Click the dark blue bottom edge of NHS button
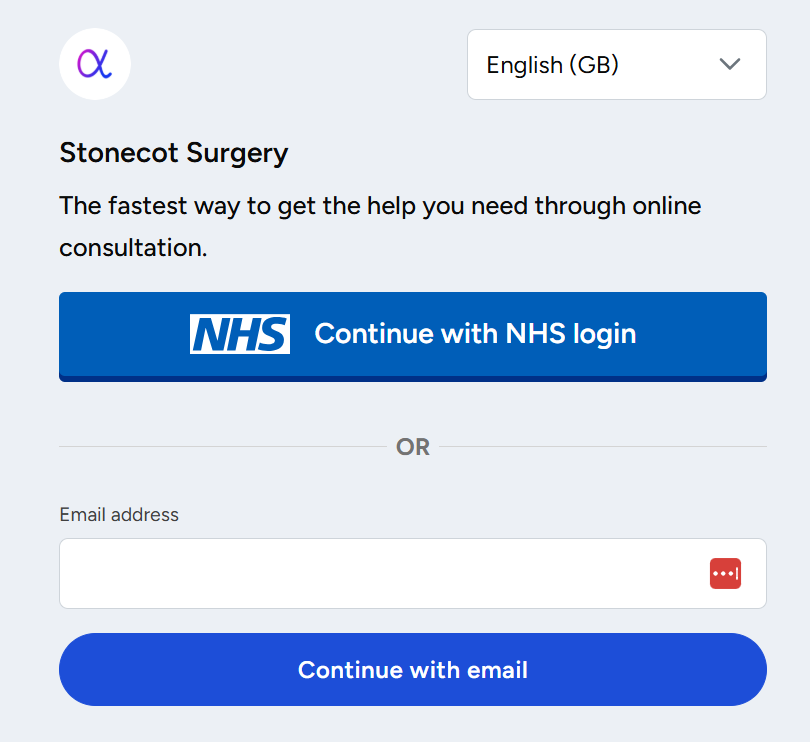 tap(413, 378)
